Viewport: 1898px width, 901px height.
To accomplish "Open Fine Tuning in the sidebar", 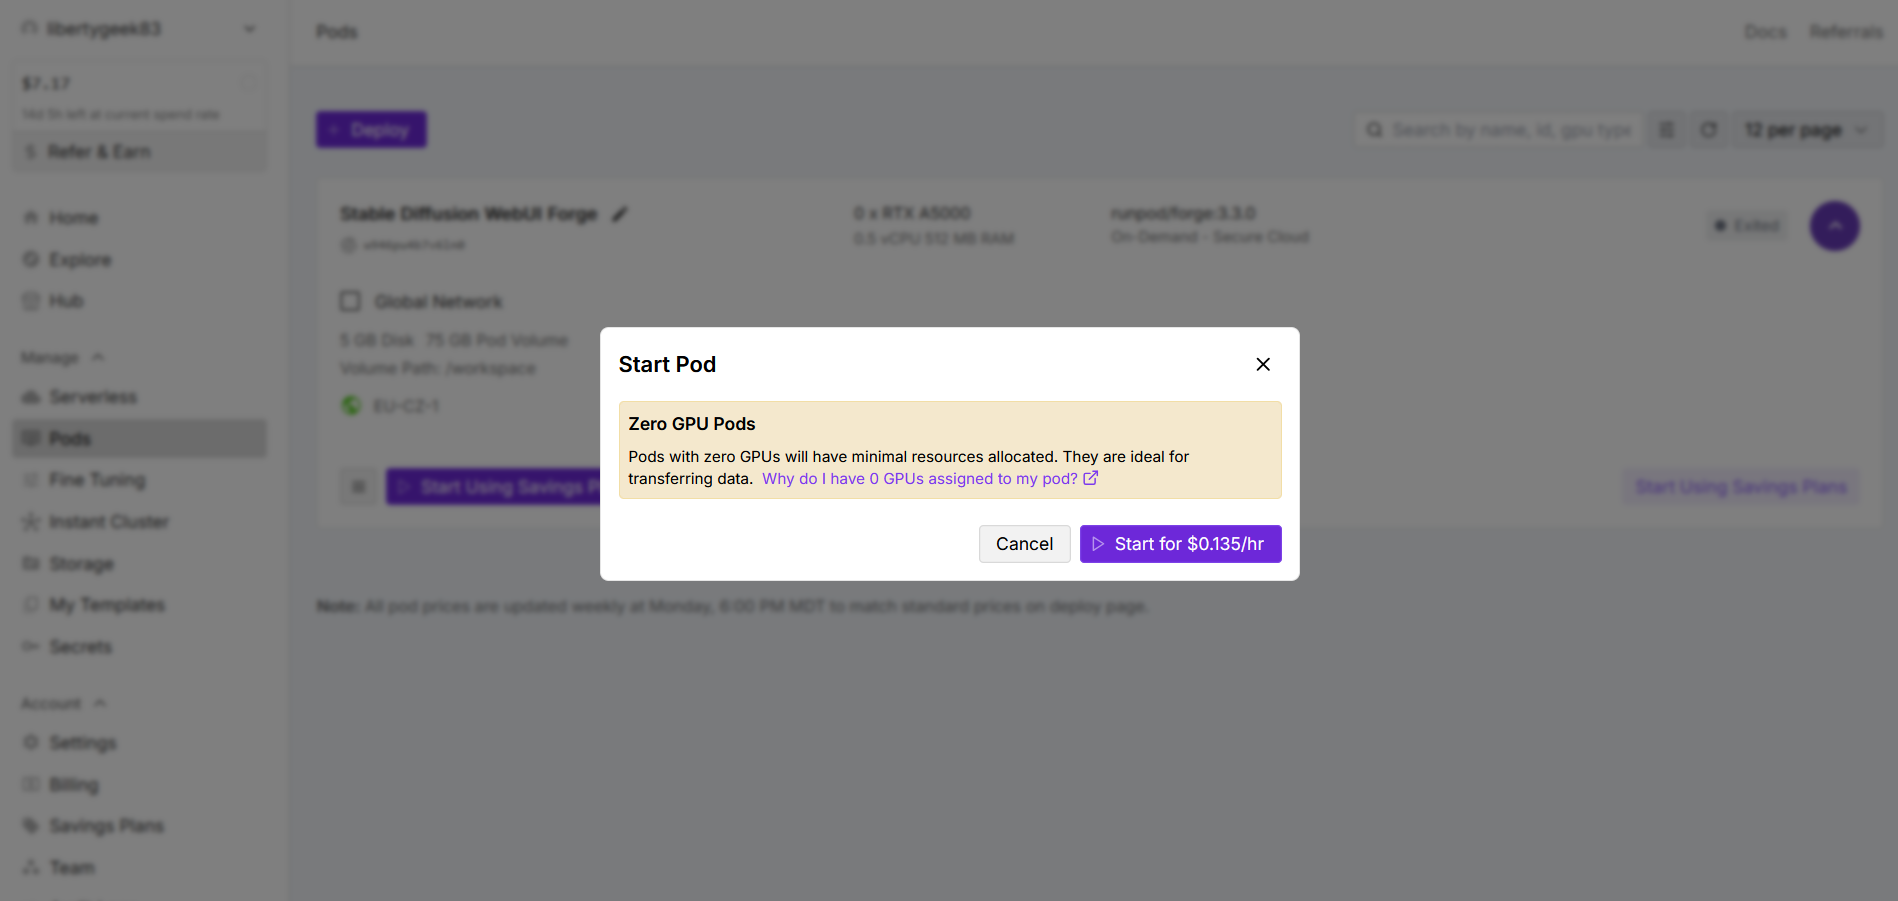I will tap(97, 480).
